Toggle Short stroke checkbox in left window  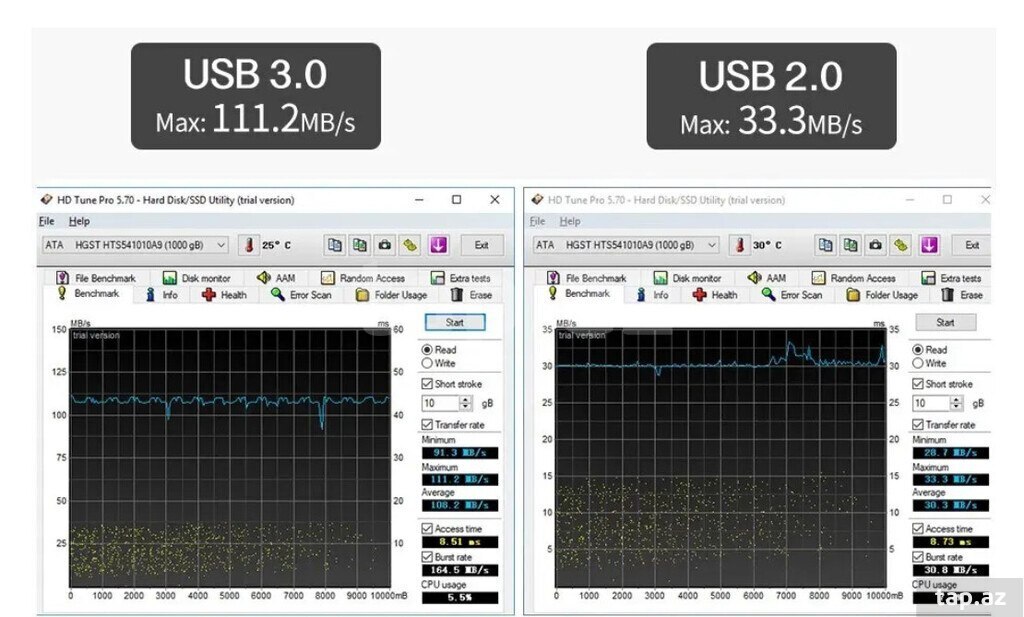pos(427,383)
